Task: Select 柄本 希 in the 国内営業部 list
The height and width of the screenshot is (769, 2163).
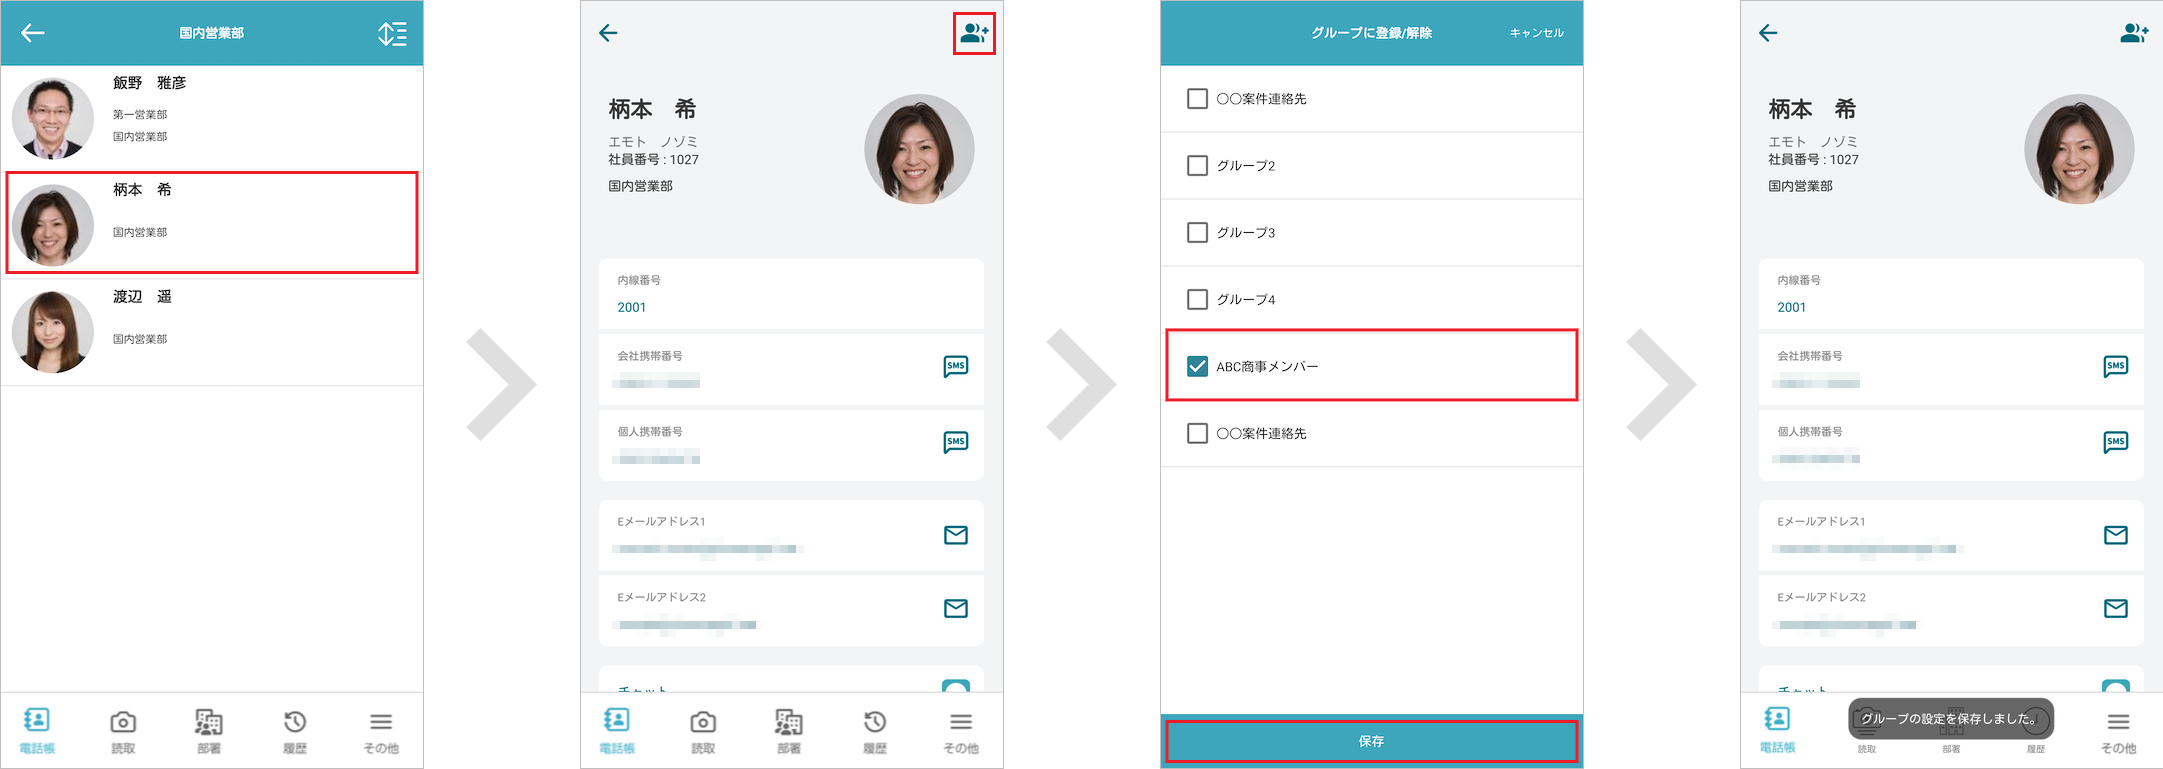Action: click(x=212, y=222)
